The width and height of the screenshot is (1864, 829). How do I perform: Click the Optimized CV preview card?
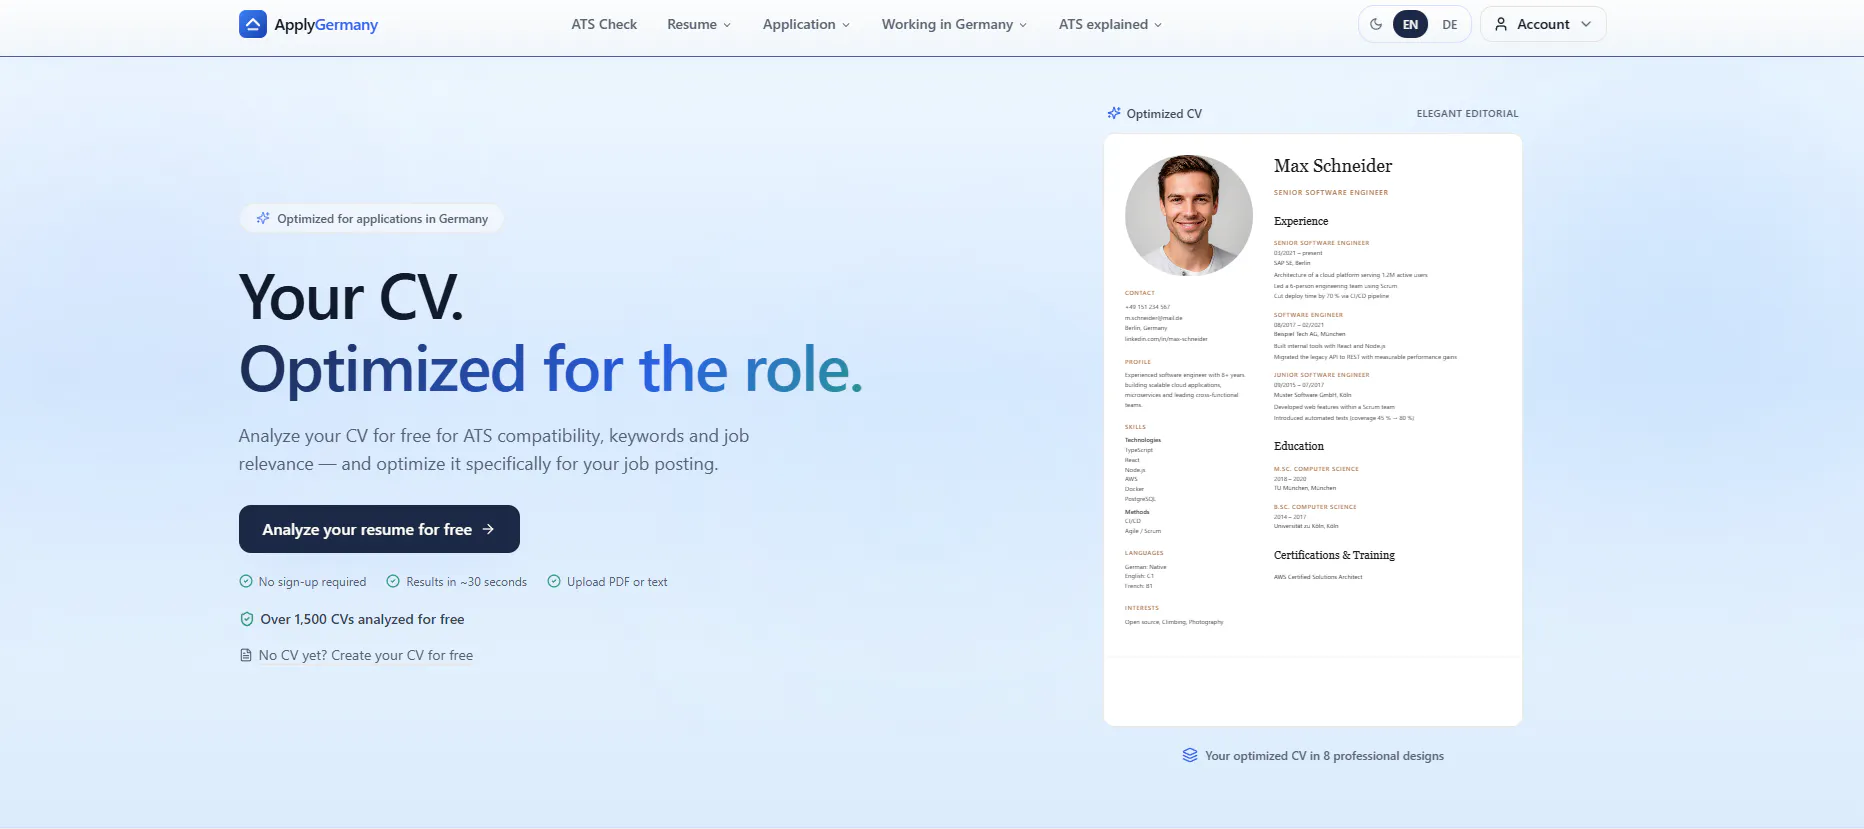[x=1313, y=430]
